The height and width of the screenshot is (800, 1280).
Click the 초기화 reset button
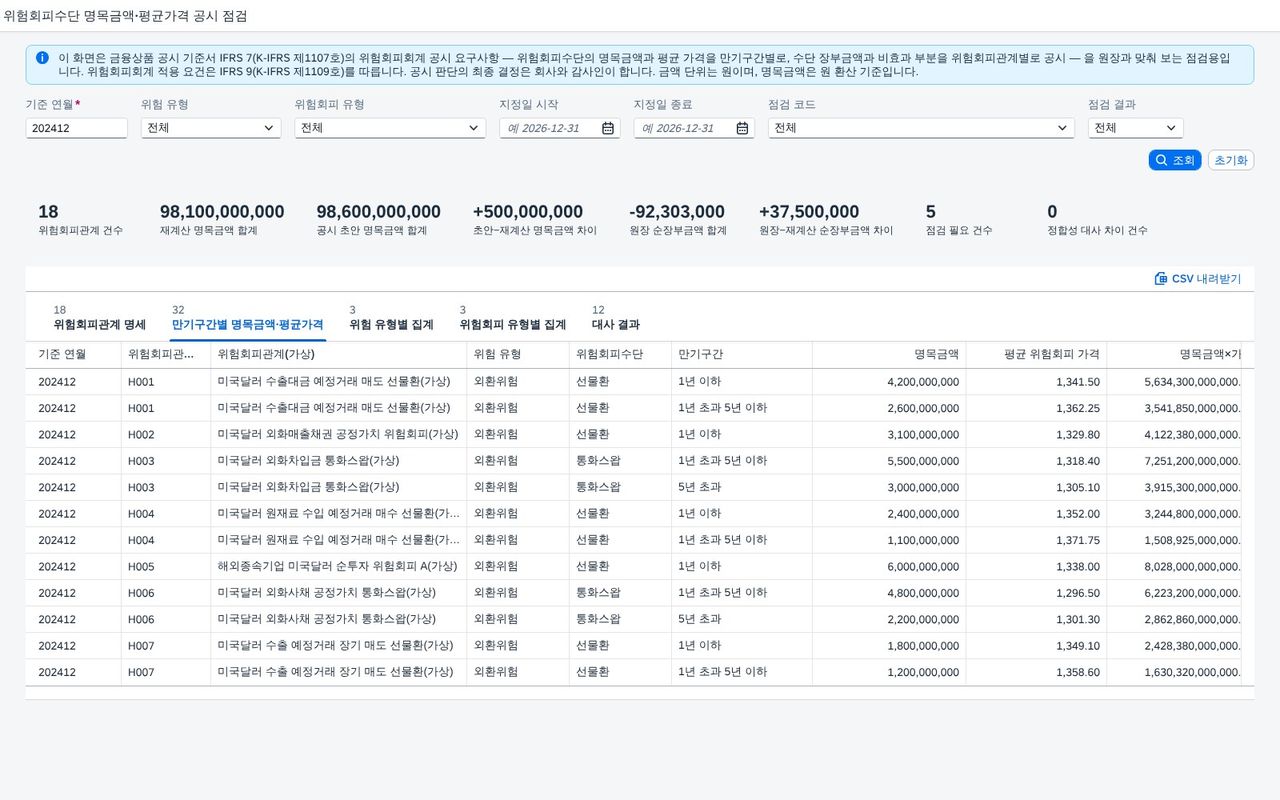click(x=1231, y=160)
